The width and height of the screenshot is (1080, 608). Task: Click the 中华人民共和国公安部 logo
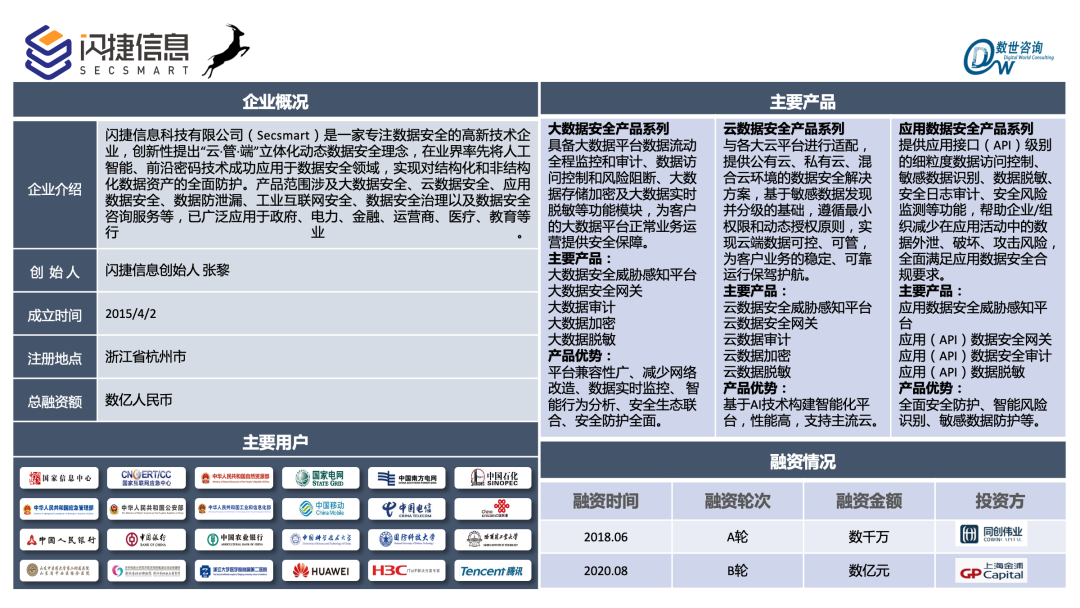[146, 509]
